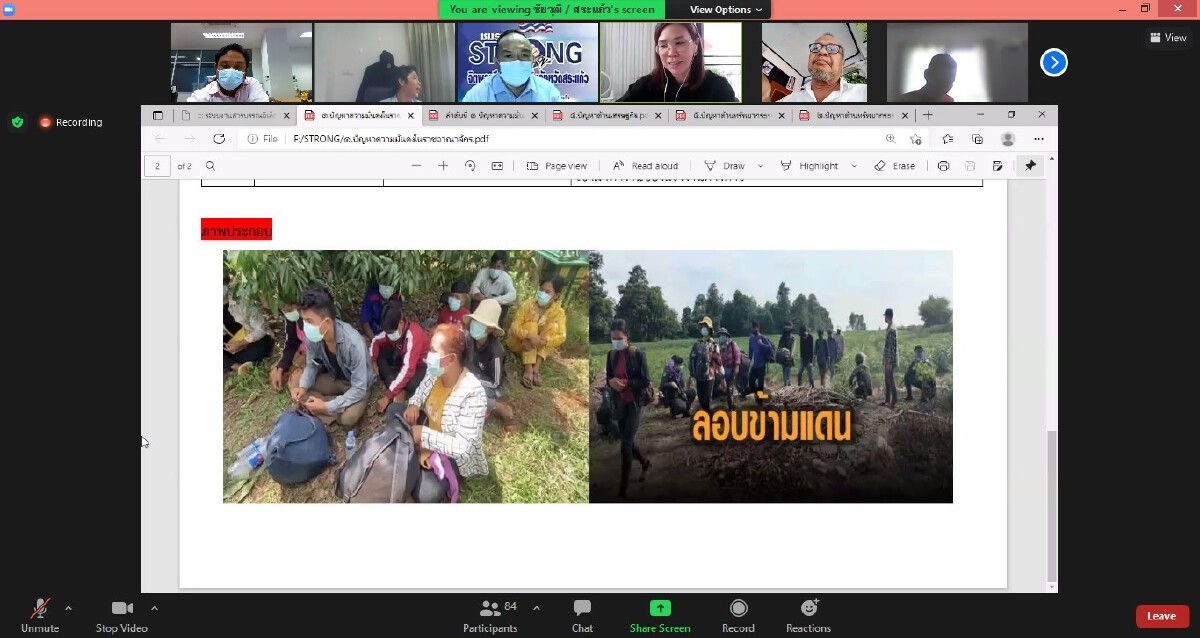
Task: Open the Participants panel
Action: click(x=490, y=615)
